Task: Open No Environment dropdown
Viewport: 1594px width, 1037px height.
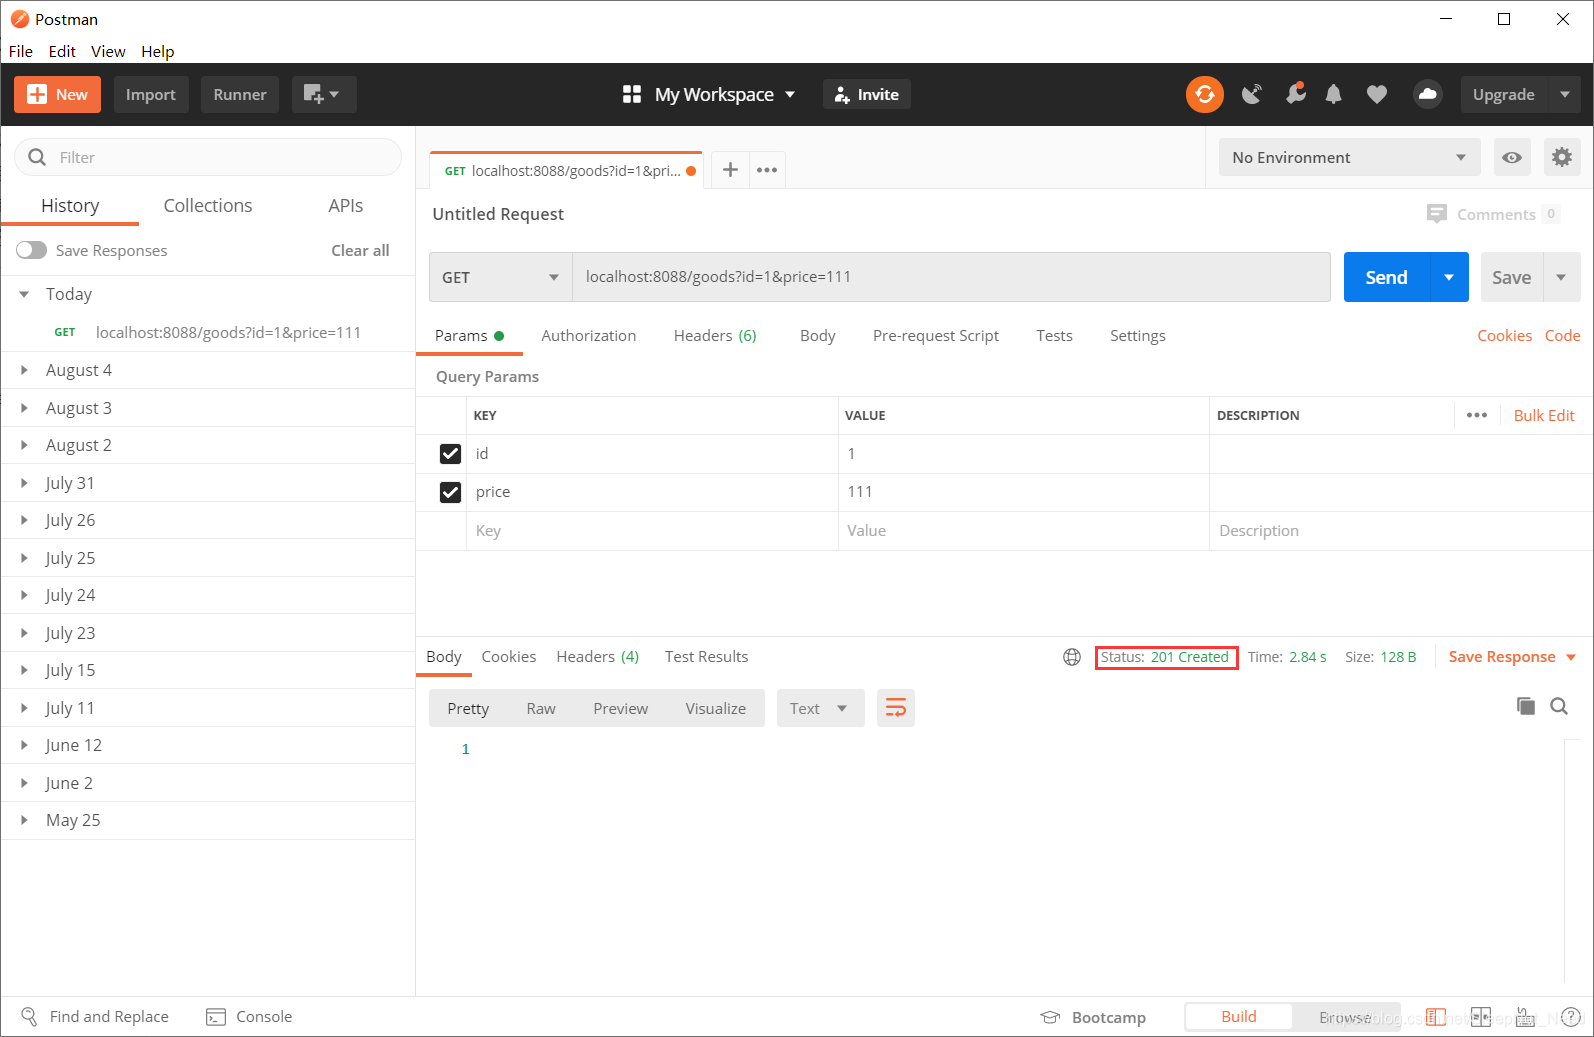Action: (x=1349, y=157)
